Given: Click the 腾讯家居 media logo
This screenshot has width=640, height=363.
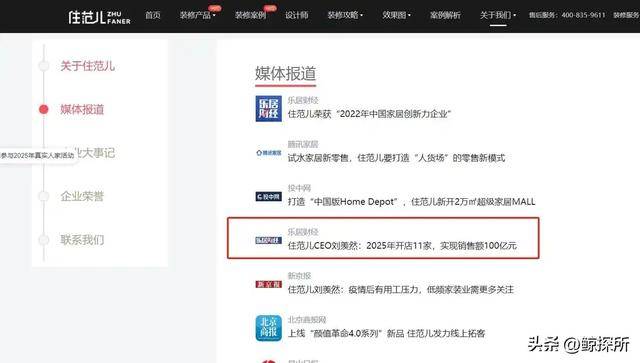Looking at the screenshot, I should [x=269, y=153].
